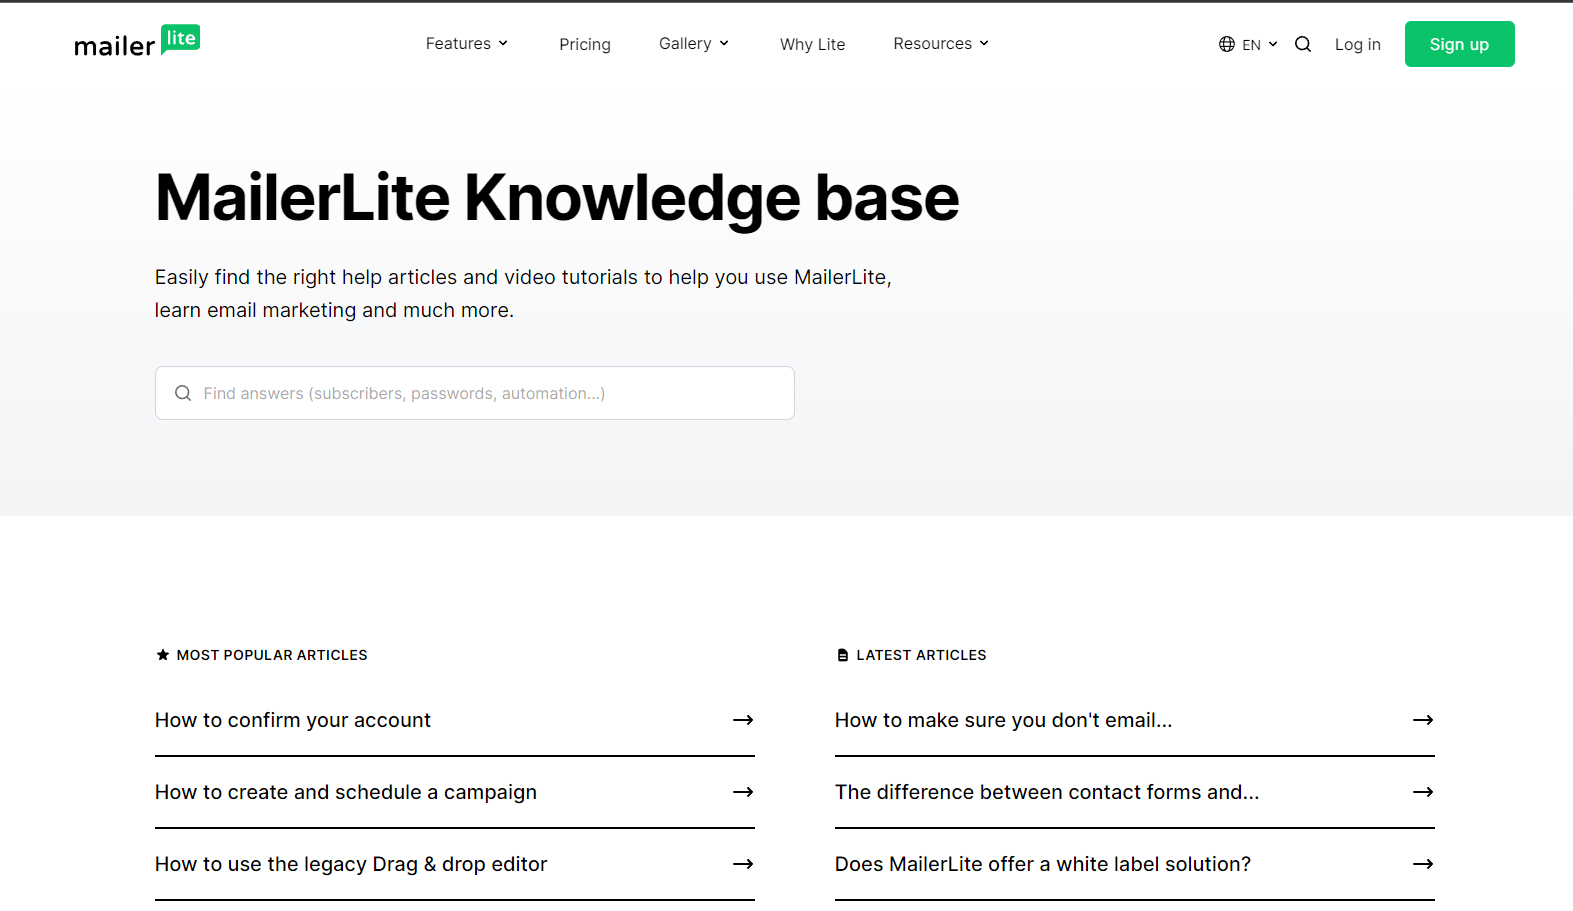Go to the Pricing page
Image resolution: width=1573 pixels, height=911 pixels.
(585, 44)
